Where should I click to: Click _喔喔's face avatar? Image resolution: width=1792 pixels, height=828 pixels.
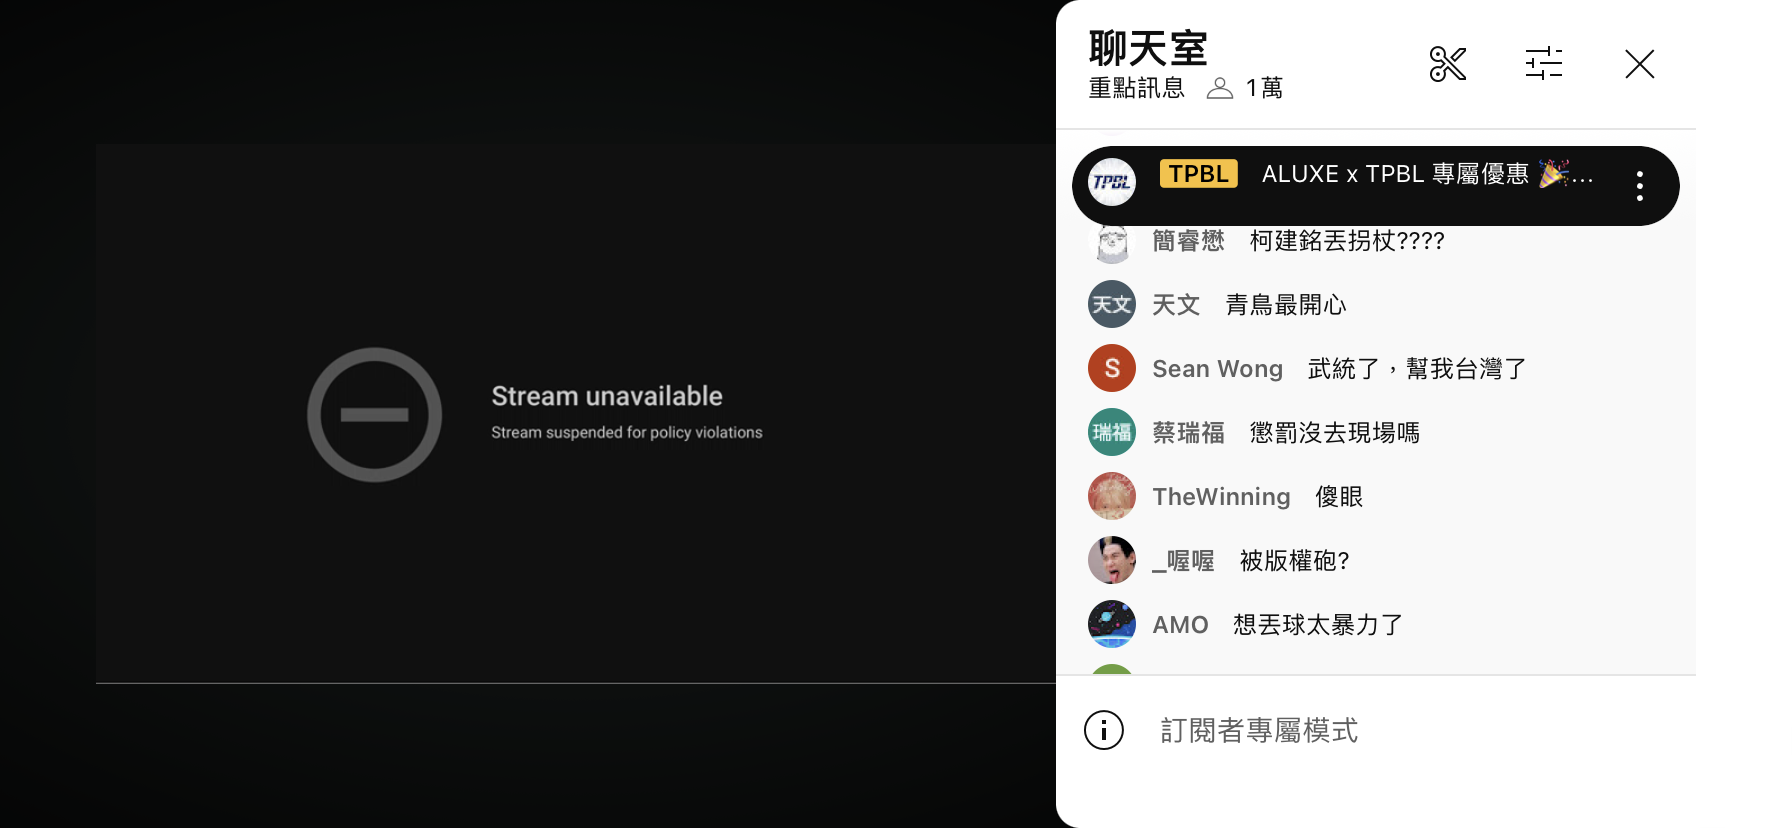[1112, 561]
